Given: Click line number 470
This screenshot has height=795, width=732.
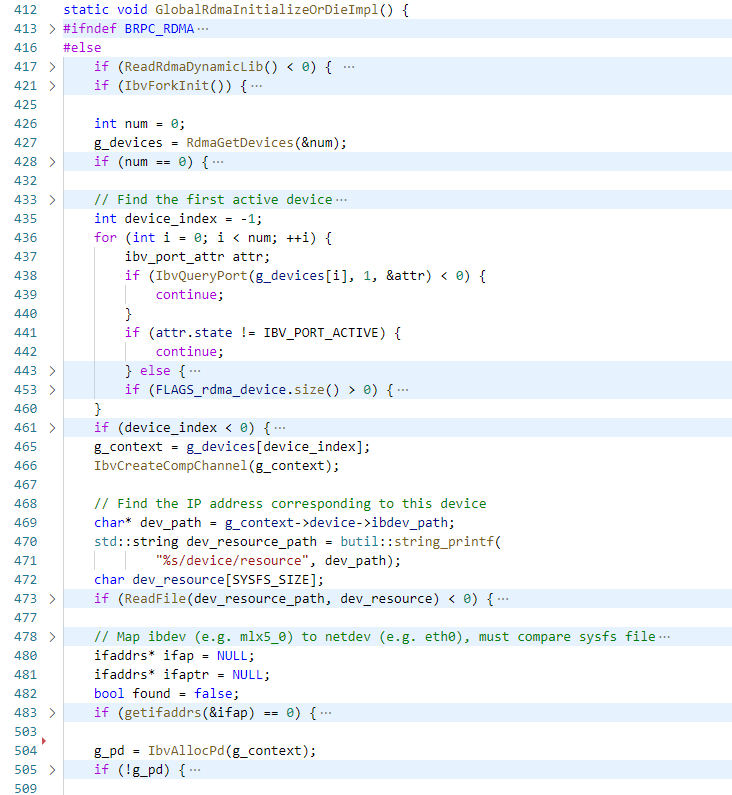Looking at the screenshot, I should (25, 541).
